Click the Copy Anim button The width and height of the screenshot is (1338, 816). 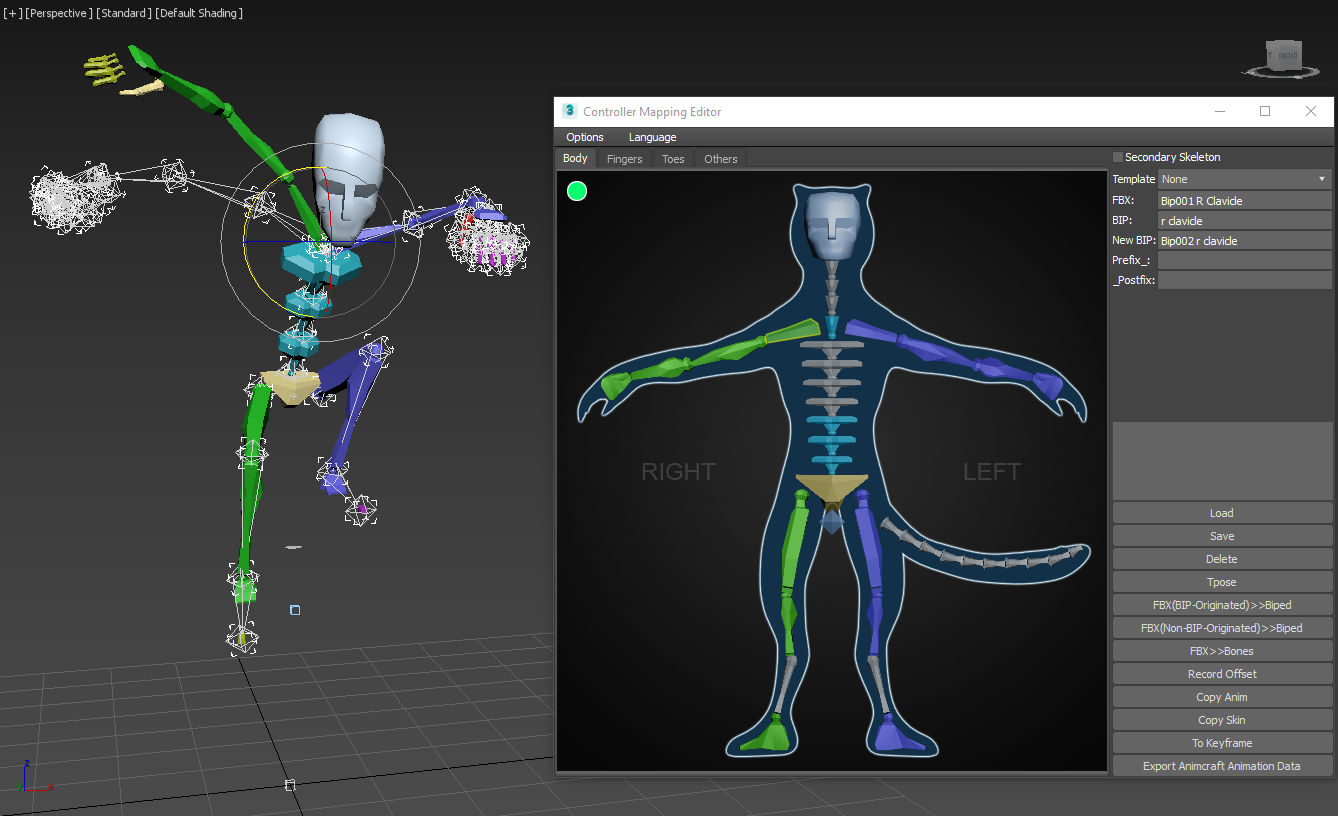point(1222,697)
